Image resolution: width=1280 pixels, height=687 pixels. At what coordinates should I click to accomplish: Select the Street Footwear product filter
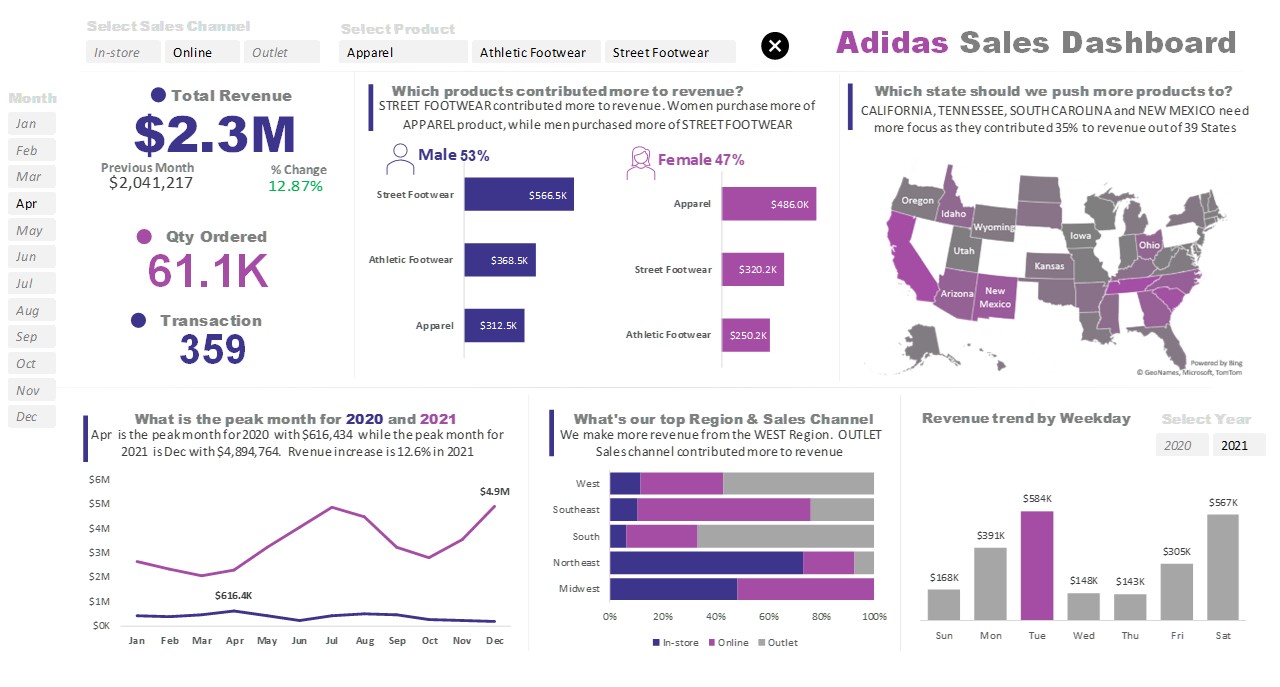[670, 52]
